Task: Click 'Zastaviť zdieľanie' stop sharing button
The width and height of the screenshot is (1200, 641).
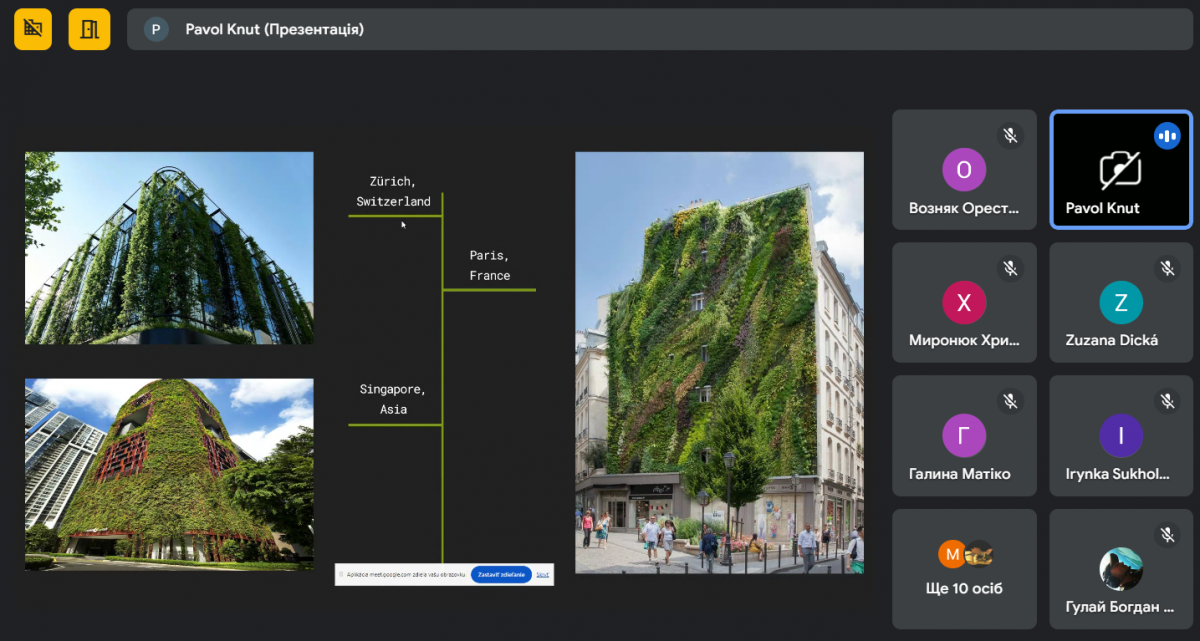Action: point(501,575)
